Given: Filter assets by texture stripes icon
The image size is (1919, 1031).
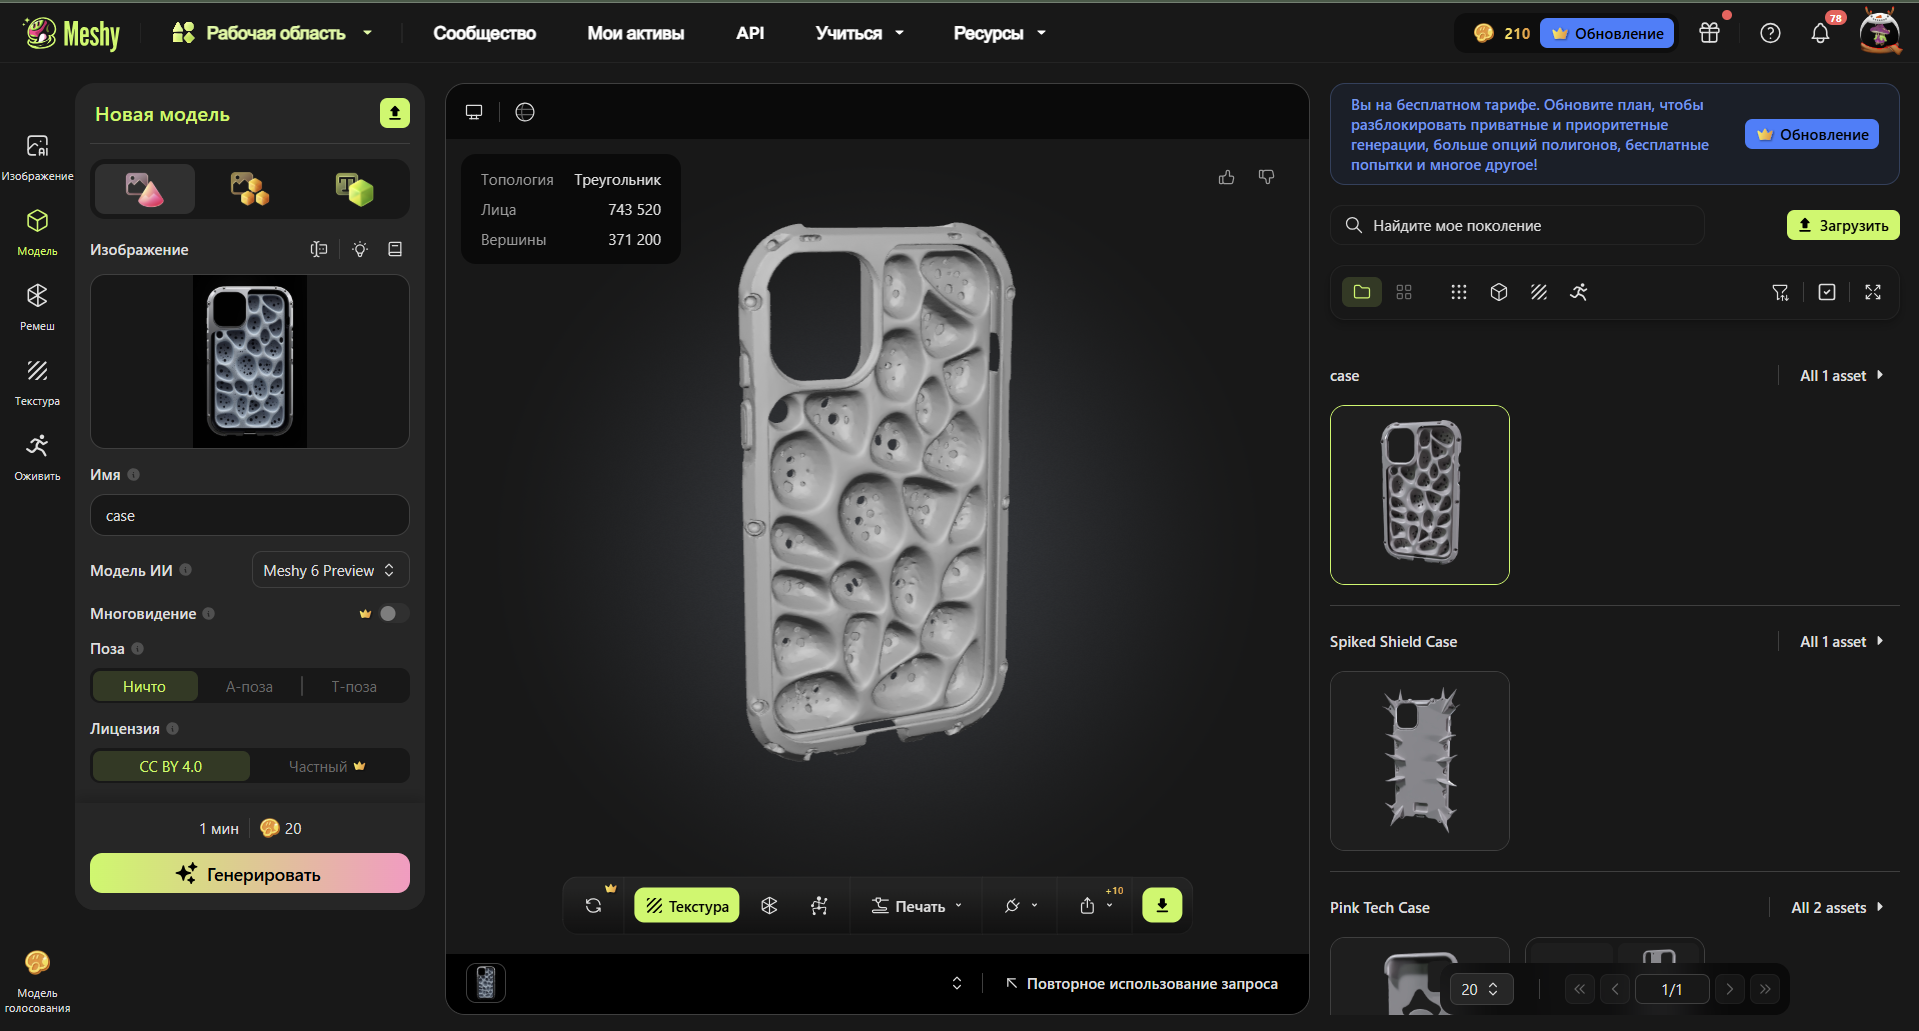Looking at the screenshot, I should pos(1539,292).
